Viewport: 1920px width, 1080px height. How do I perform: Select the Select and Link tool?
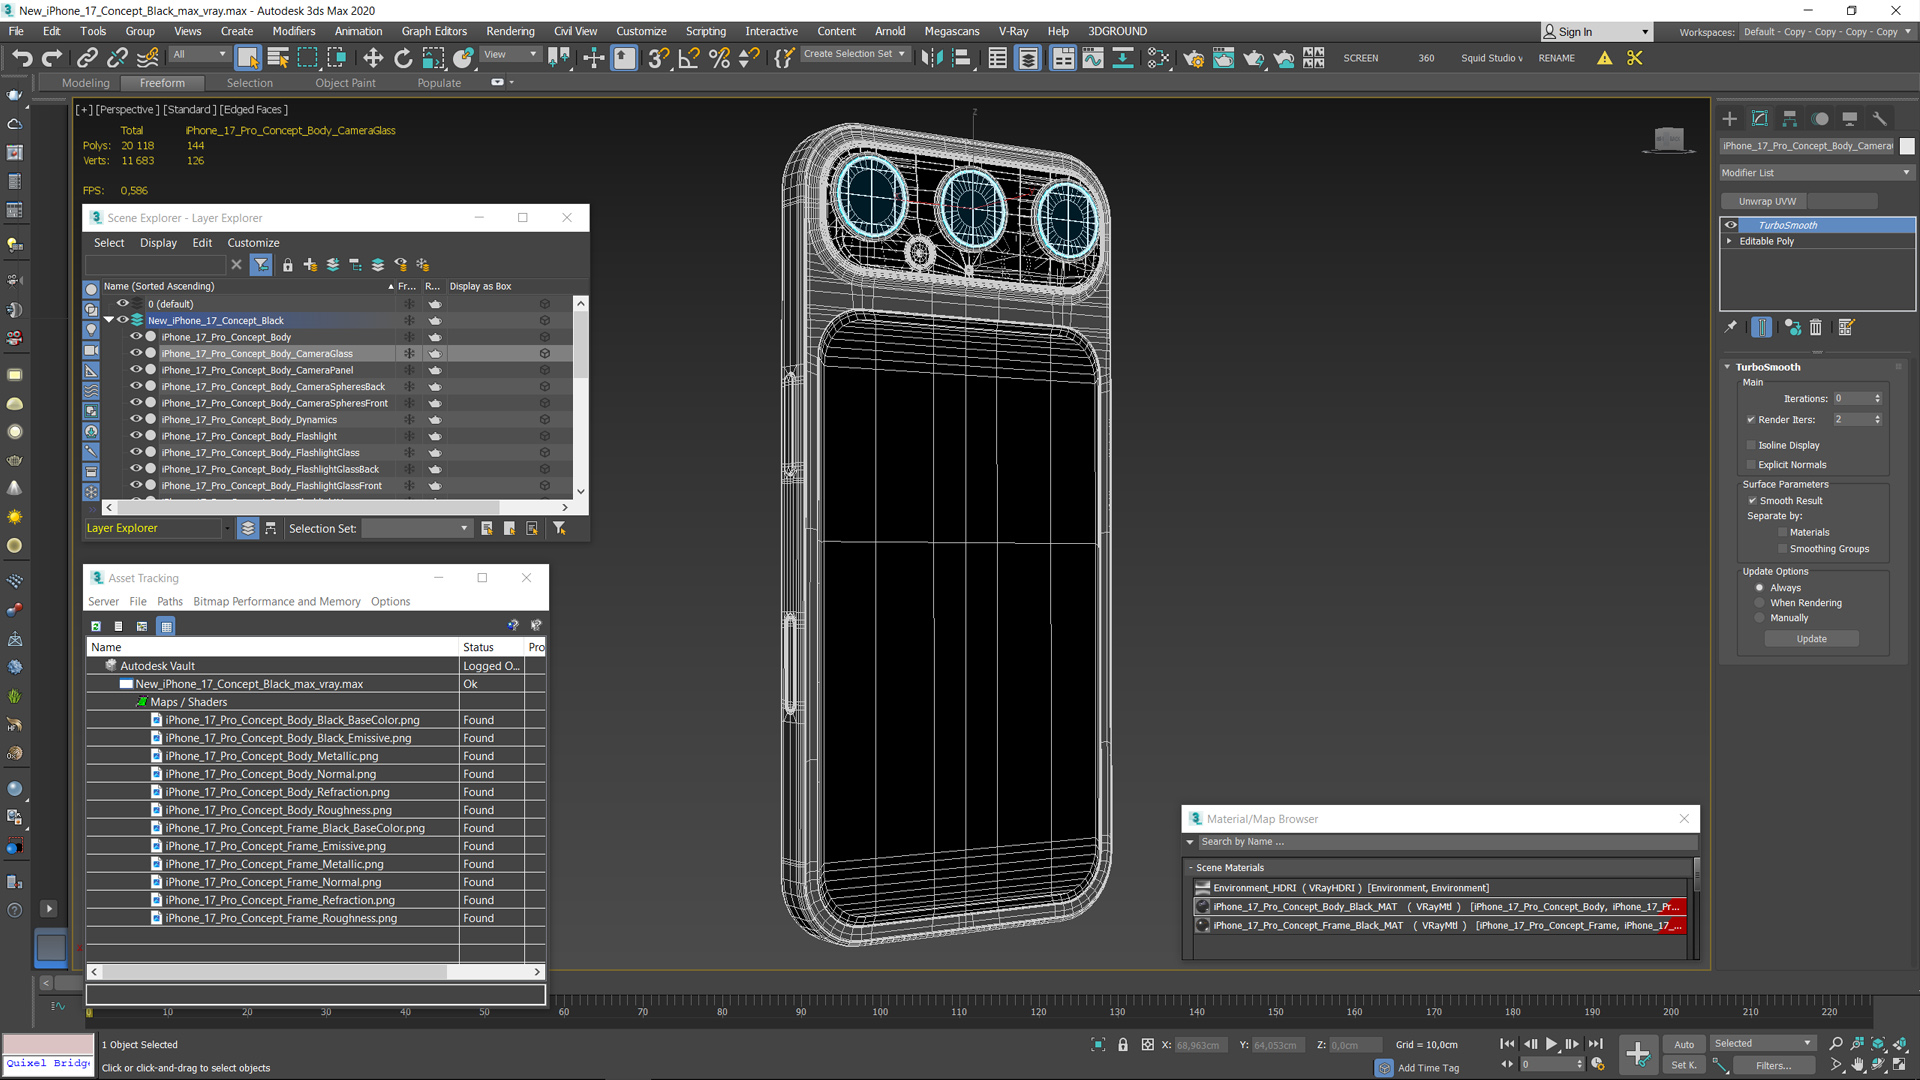(88, 58)
